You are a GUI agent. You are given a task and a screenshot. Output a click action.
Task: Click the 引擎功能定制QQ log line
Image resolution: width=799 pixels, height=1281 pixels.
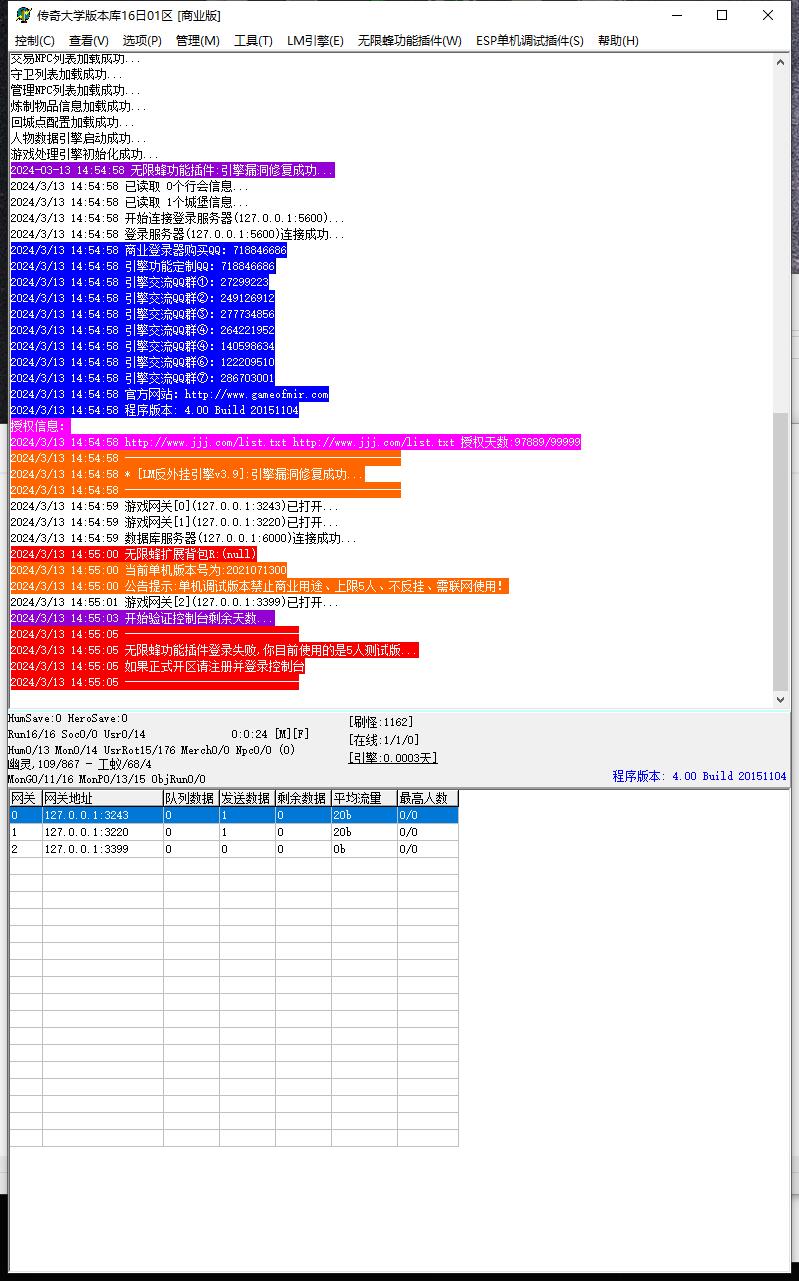pos(142,266)
